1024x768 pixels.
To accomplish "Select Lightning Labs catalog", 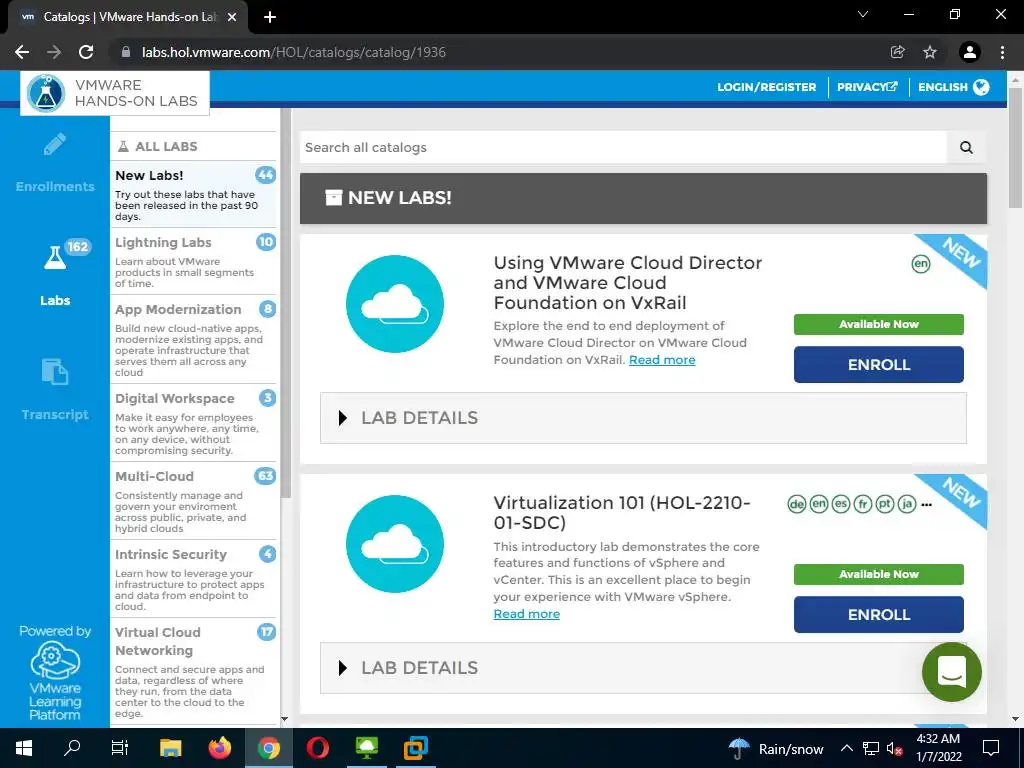I will point(195,261).
